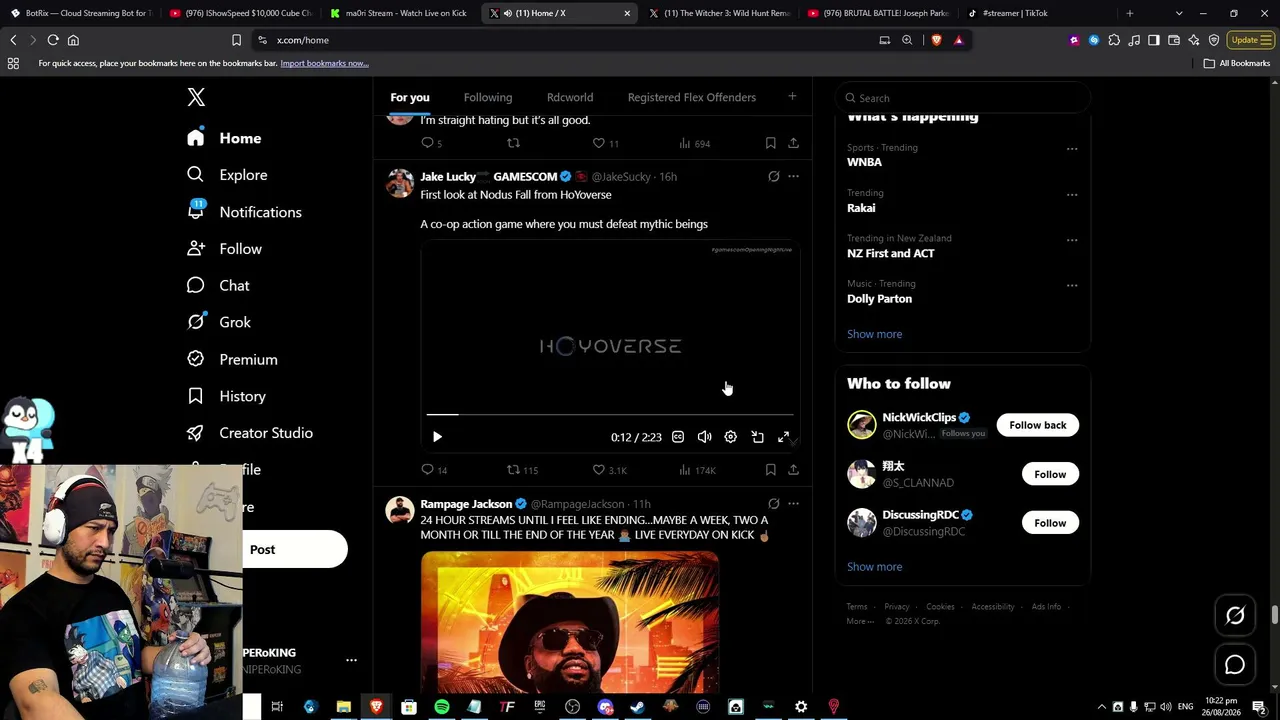Enter fullscreen on the video
This screenshot has height=720, width=1280.
784,437
